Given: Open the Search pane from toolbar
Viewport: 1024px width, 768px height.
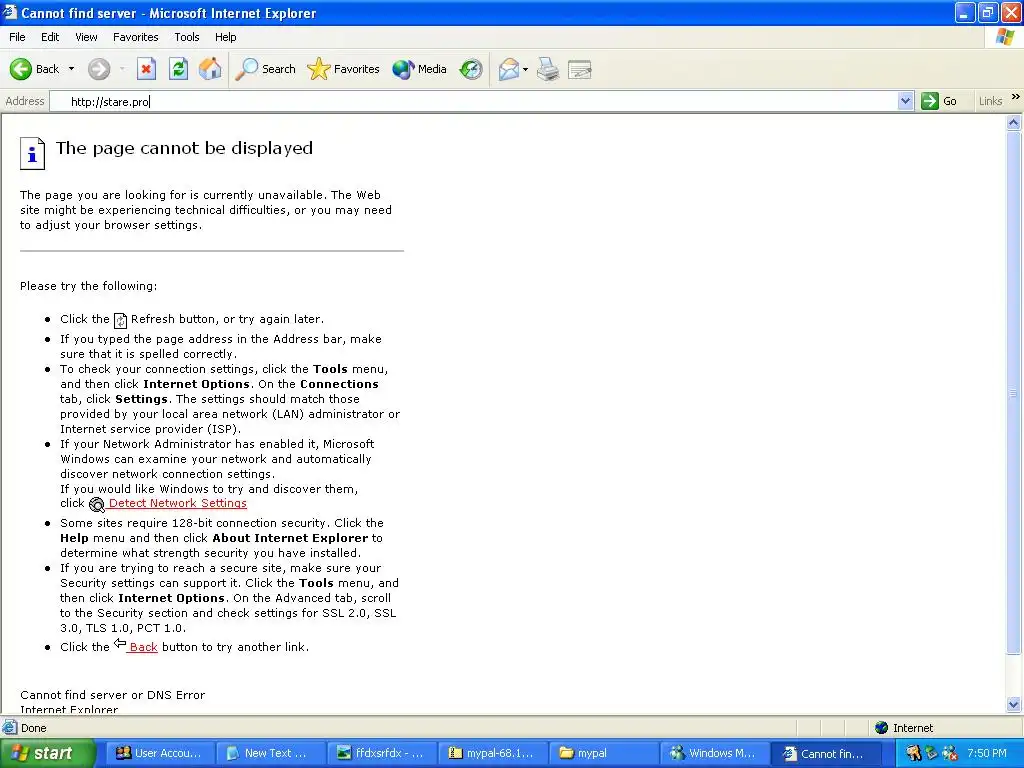Looking at the screenshot, I should point(265,69).
